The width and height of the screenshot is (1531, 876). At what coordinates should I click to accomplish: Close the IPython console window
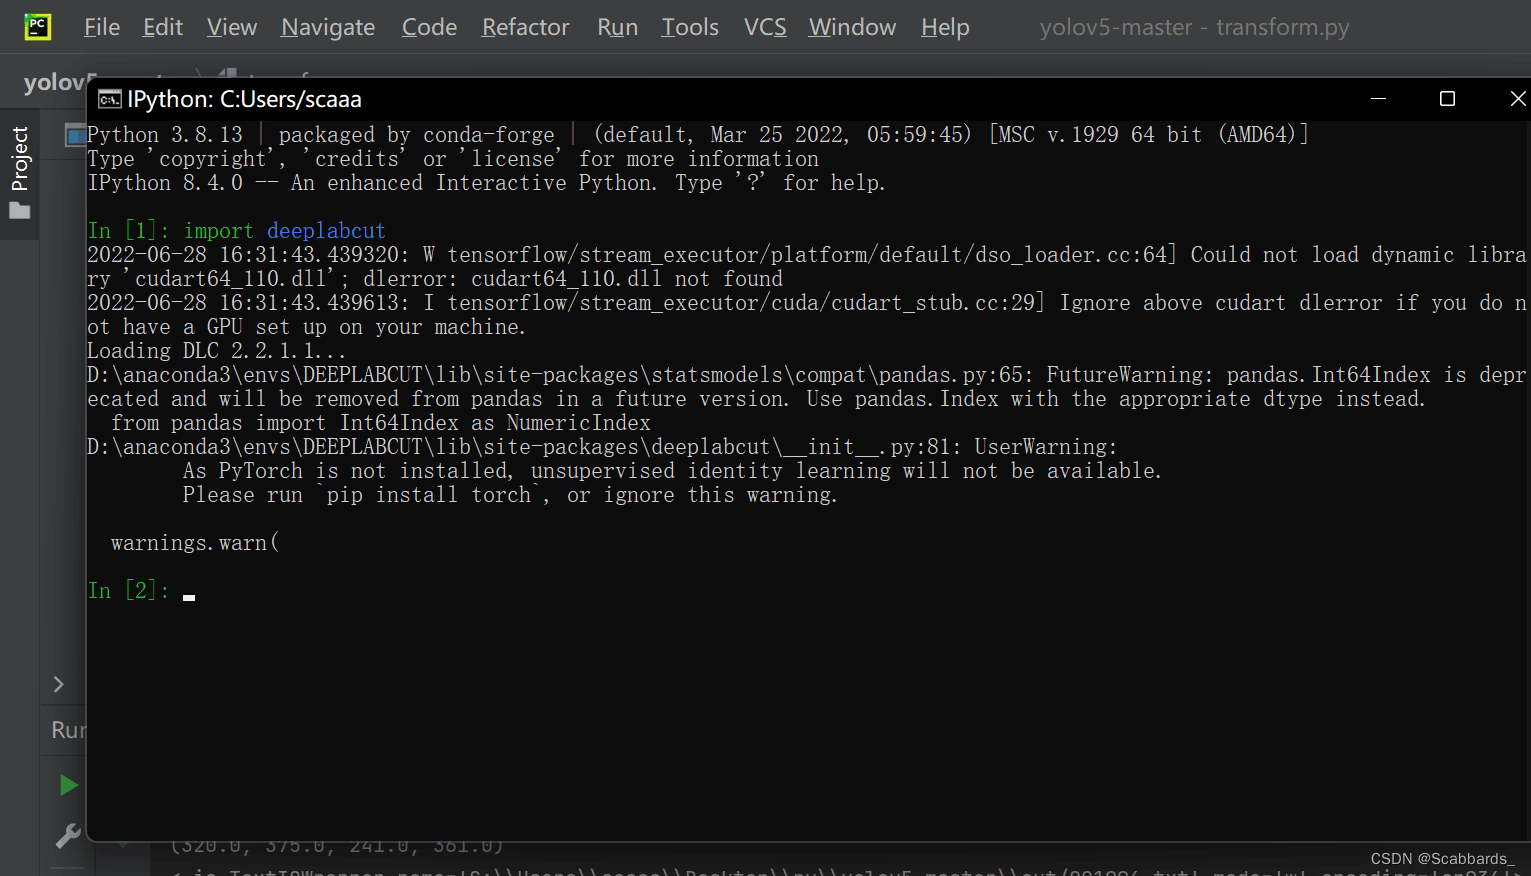point(1517,98)
